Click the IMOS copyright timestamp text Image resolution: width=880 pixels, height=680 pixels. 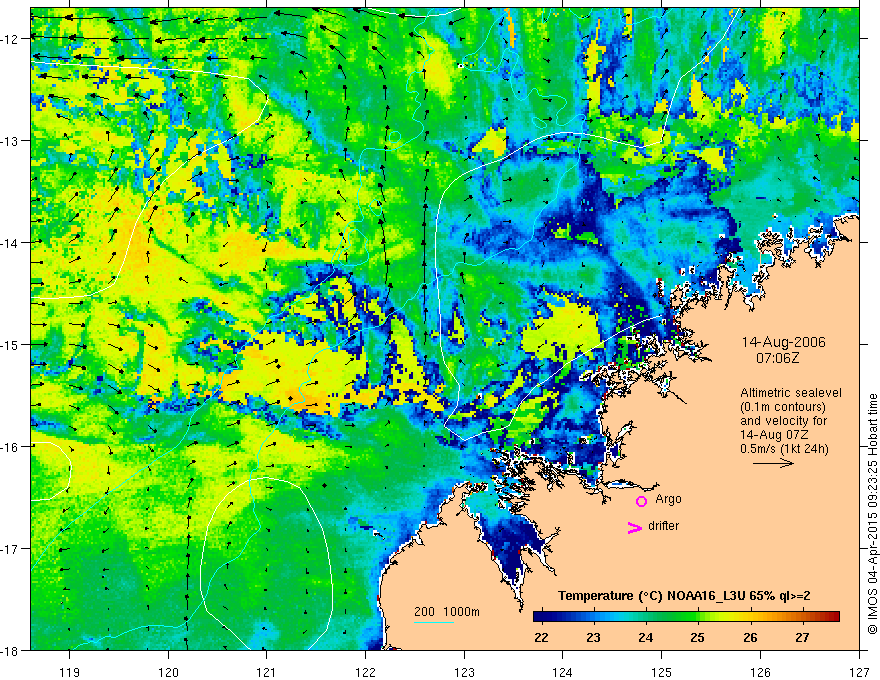point(873,514)
